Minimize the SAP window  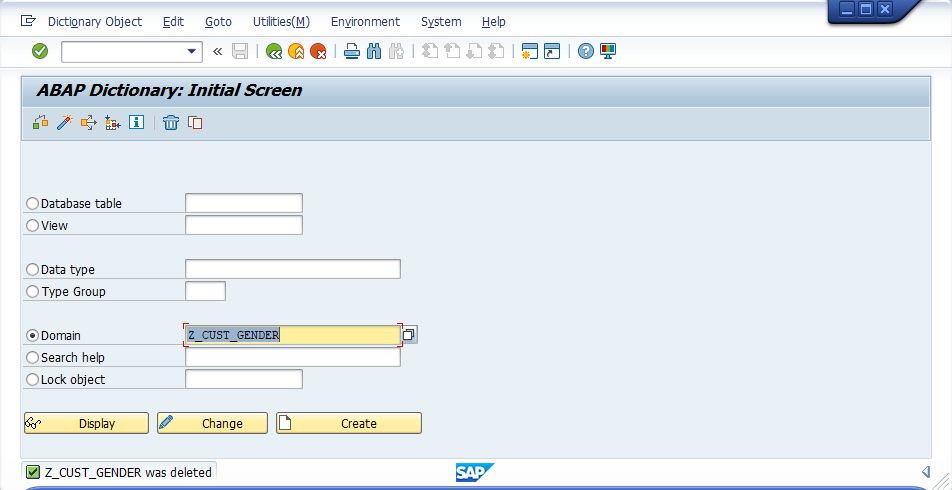pos(847,9)
